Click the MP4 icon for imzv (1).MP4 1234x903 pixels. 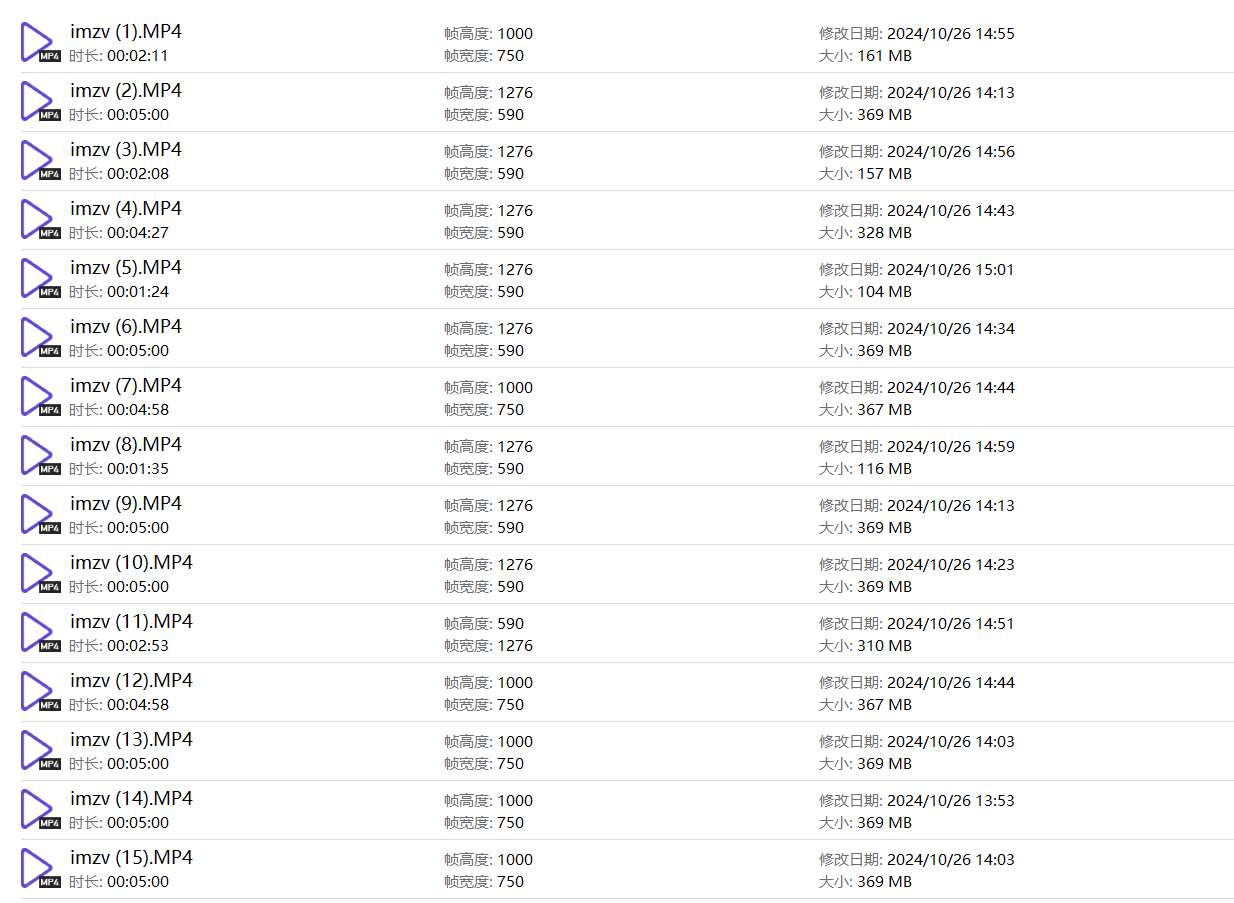pos(38,43)
